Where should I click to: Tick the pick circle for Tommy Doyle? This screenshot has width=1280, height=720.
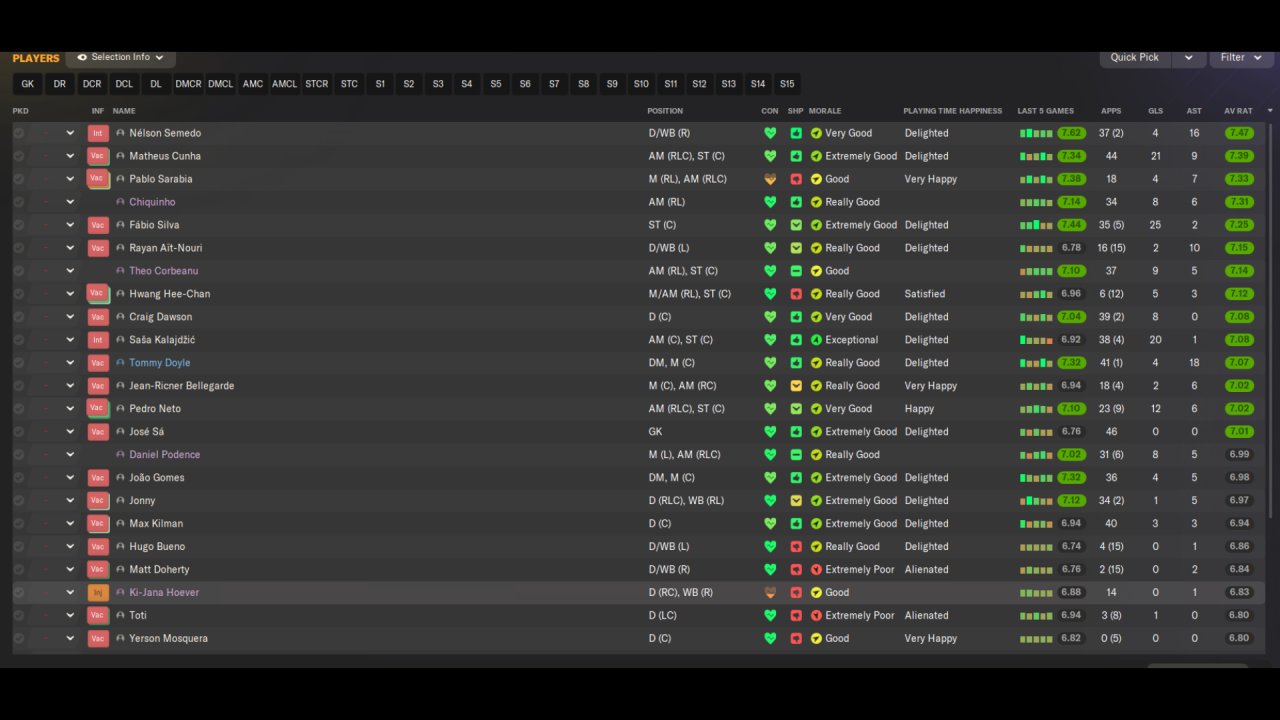click(19, 363)
